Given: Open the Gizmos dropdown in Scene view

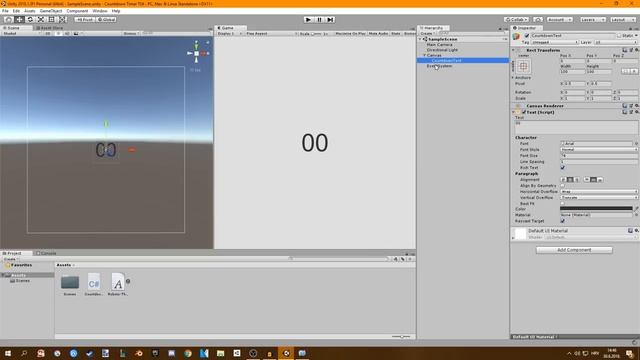Looking at the screenshot, I should point(131,33).
